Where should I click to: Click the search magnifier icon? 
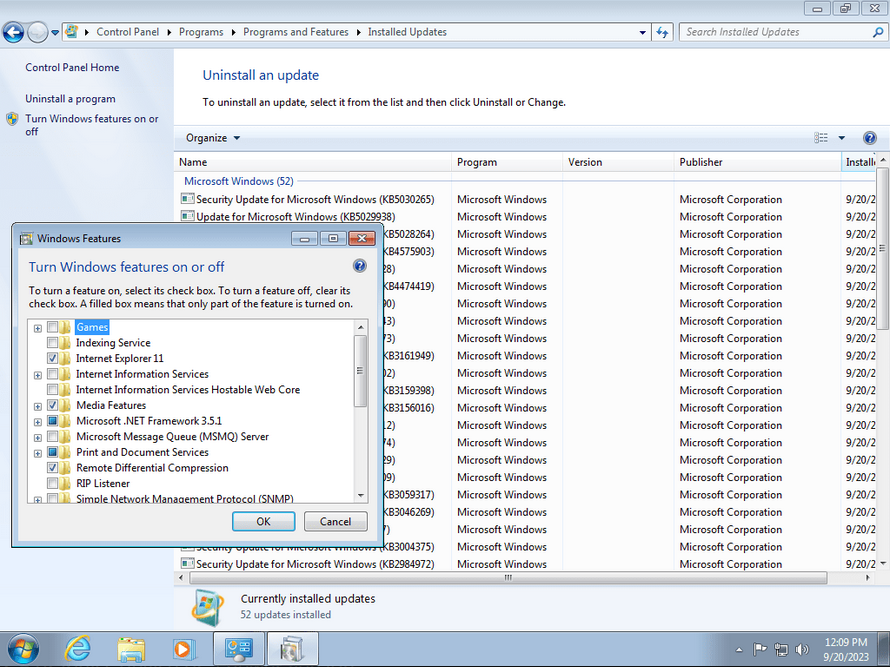878,32
